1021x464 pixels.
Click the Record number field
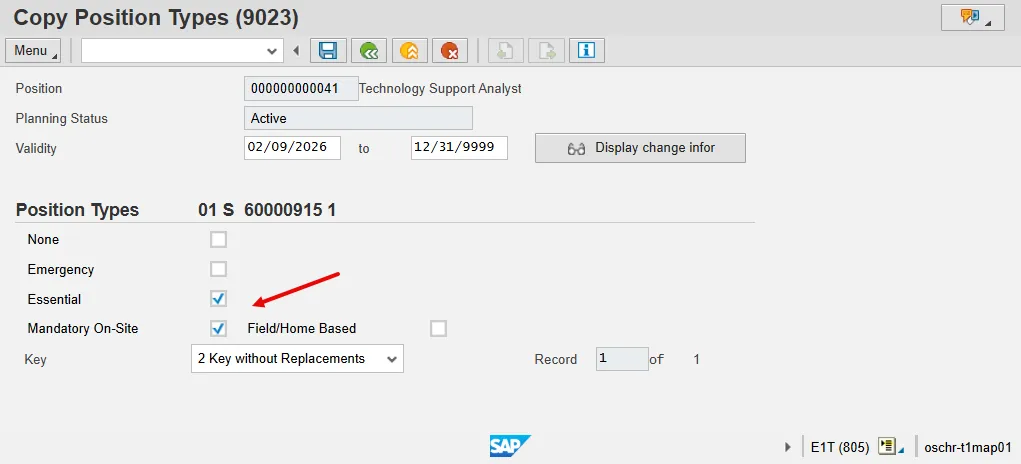[622, 359]
